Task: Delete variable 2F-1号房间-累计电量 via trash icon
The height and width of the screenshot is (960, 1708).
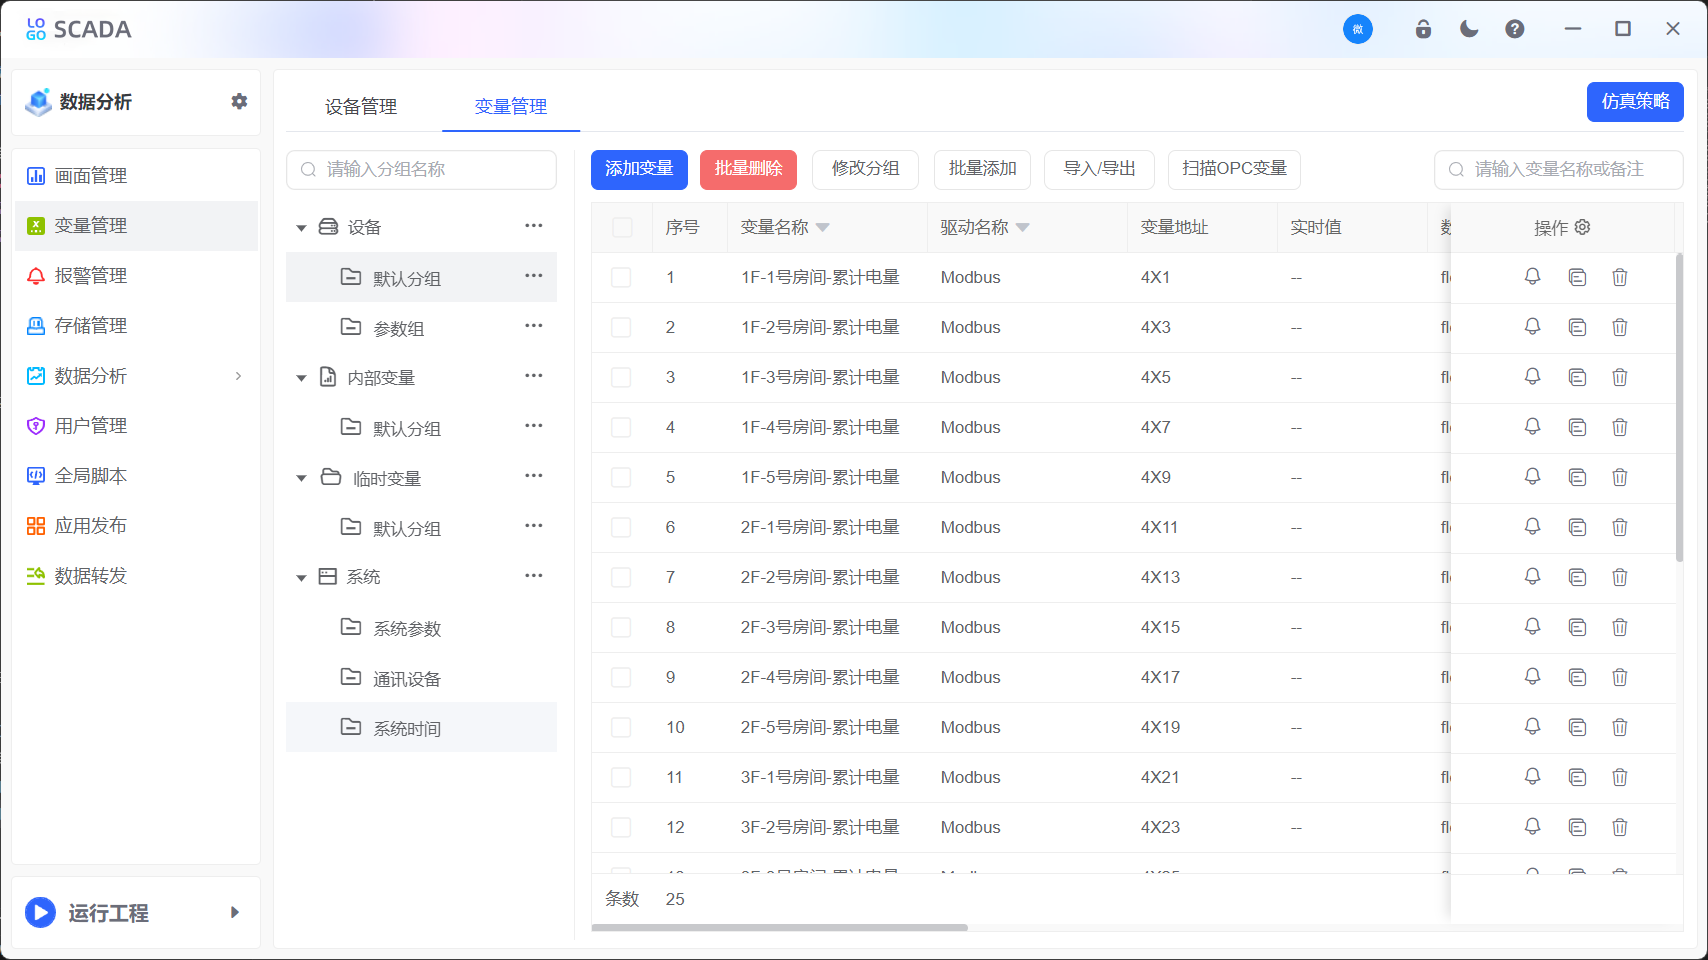Action: click(x=1620, y=527)
